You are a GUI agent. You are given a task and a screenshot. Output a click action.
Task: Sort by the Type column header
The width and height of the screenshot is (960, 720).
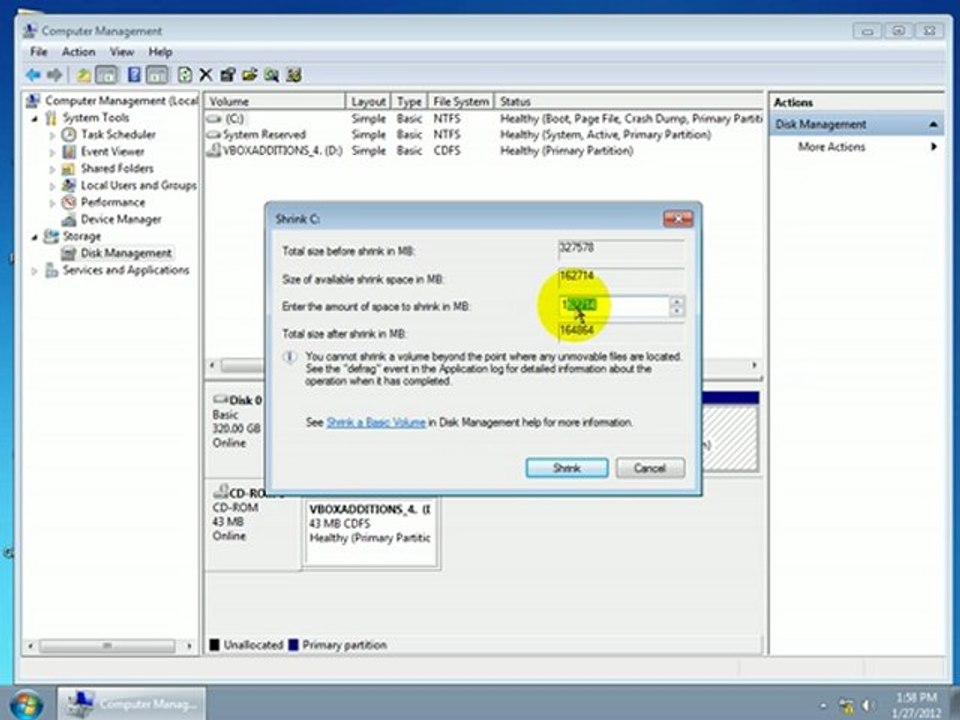pos(409,102)
